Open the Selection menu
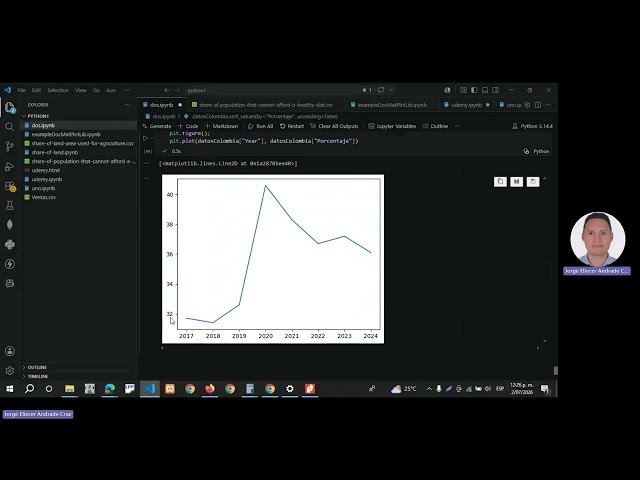 (x=58, y=90)
